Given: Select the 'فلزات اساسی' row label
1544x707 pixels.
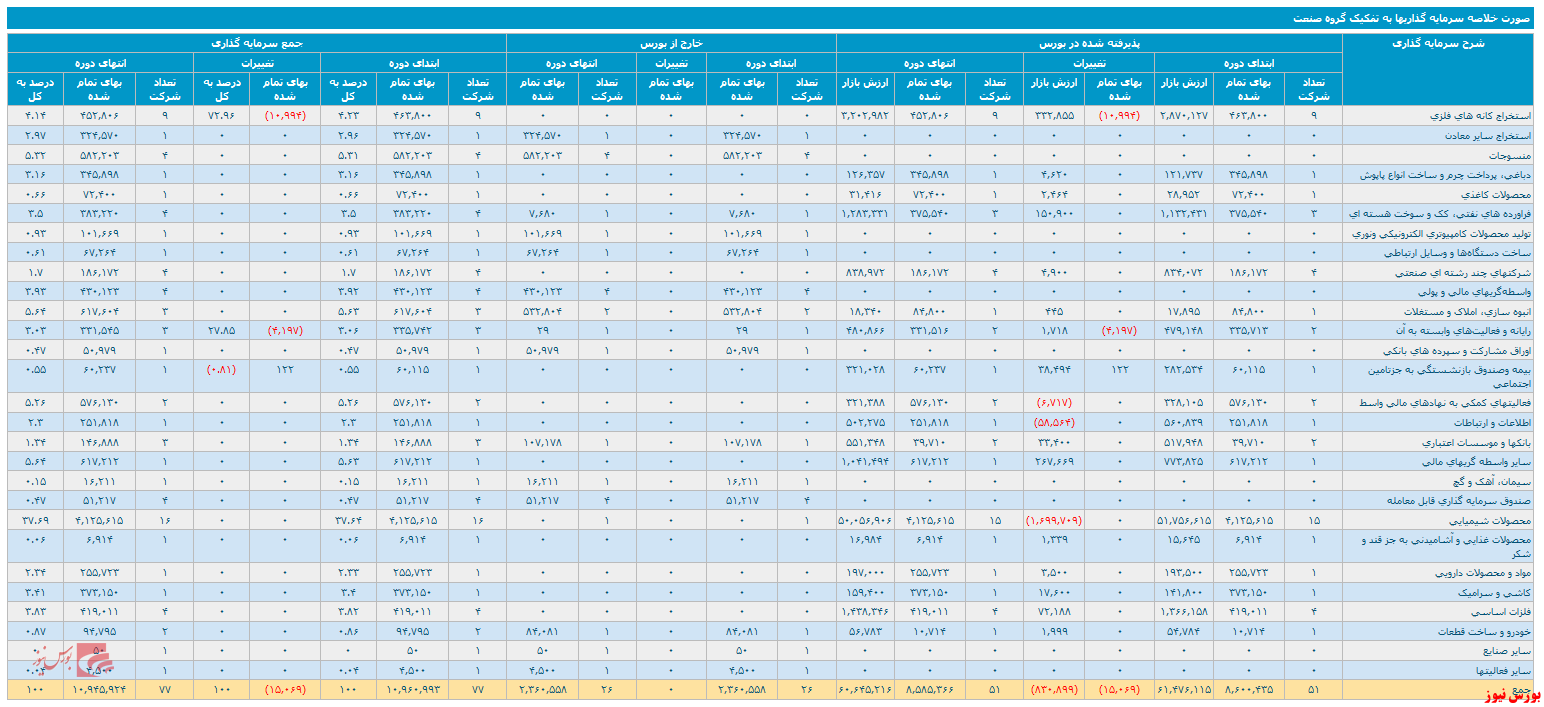Looking at the screenshot, I should [x=1502, y=612].
